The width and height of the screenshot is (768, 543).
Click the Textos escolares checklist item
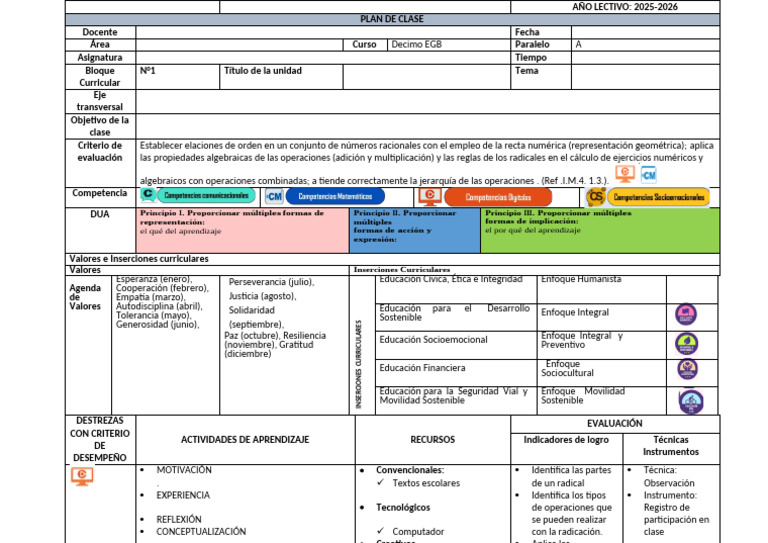click(x=426, y=483)
